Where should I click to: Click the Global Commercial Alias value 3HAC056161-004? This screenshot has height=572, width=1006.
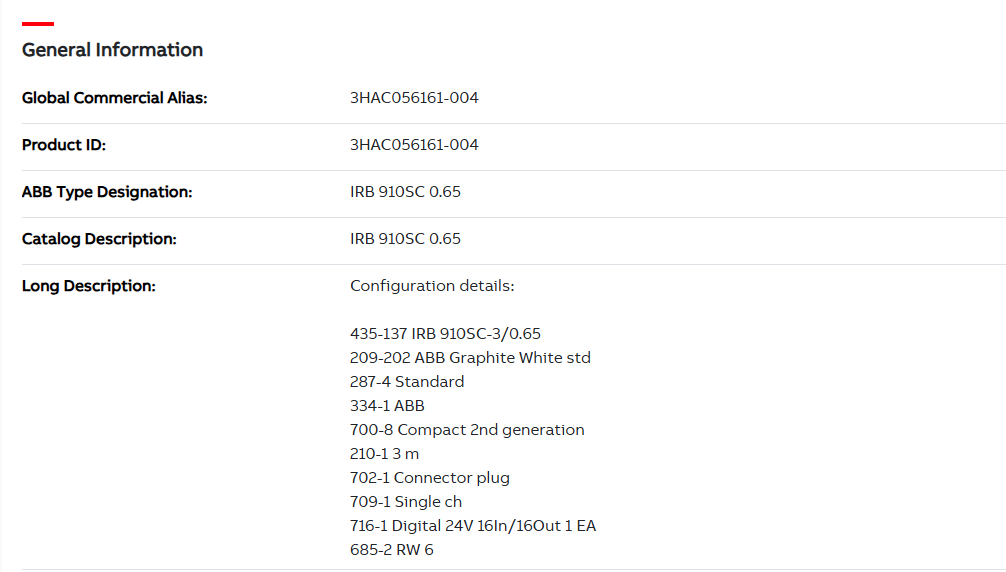click(414, 98)
